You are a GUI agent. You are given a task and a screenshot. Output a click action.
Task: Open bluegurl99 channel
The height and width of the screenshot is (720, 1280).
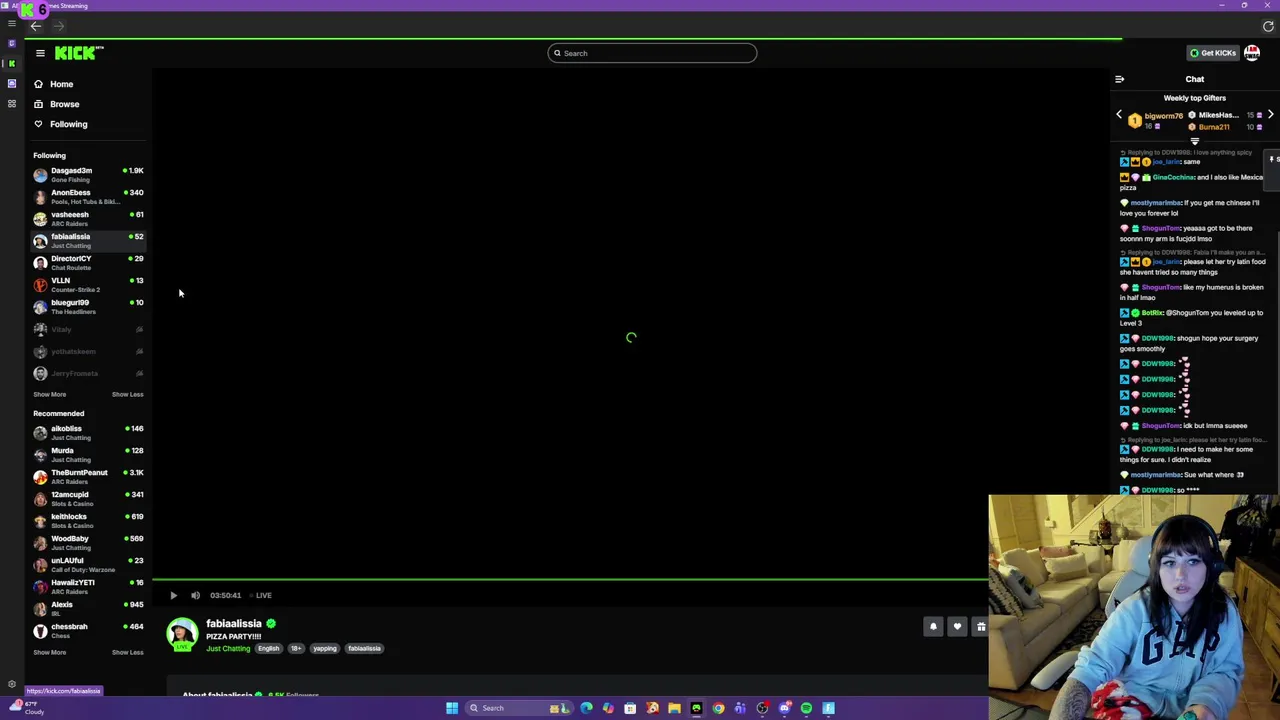(x=88, y=307)
